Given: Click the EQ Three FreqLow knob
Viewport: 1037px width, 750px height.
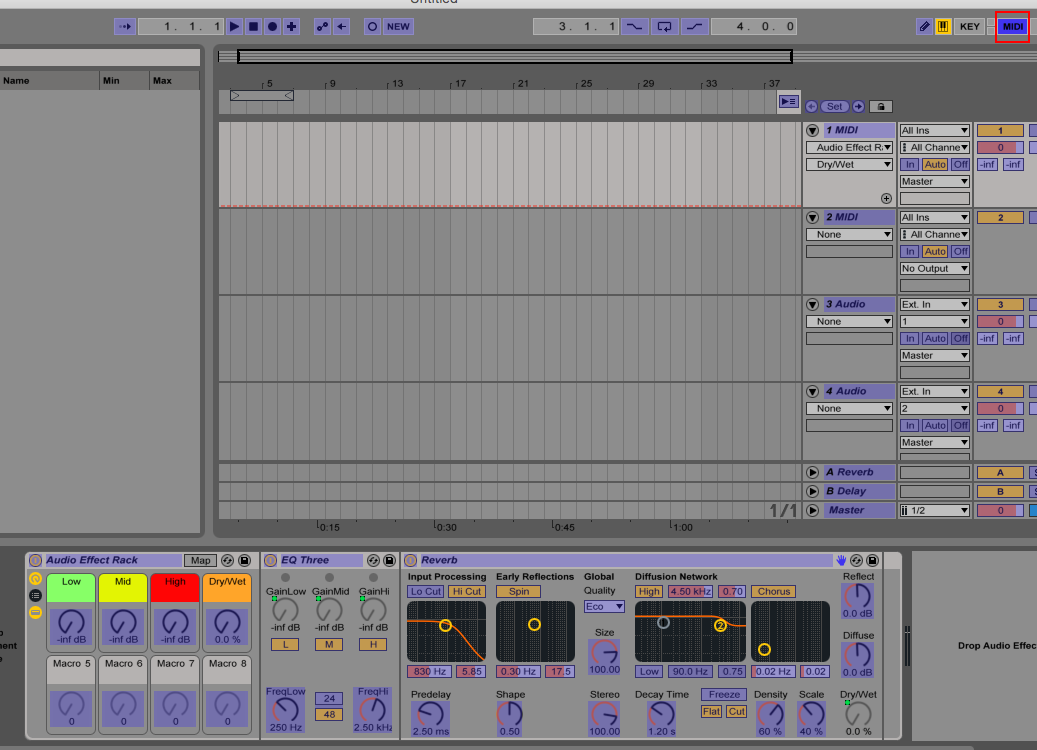Looking at the screenshot, I should click(285, 710).
